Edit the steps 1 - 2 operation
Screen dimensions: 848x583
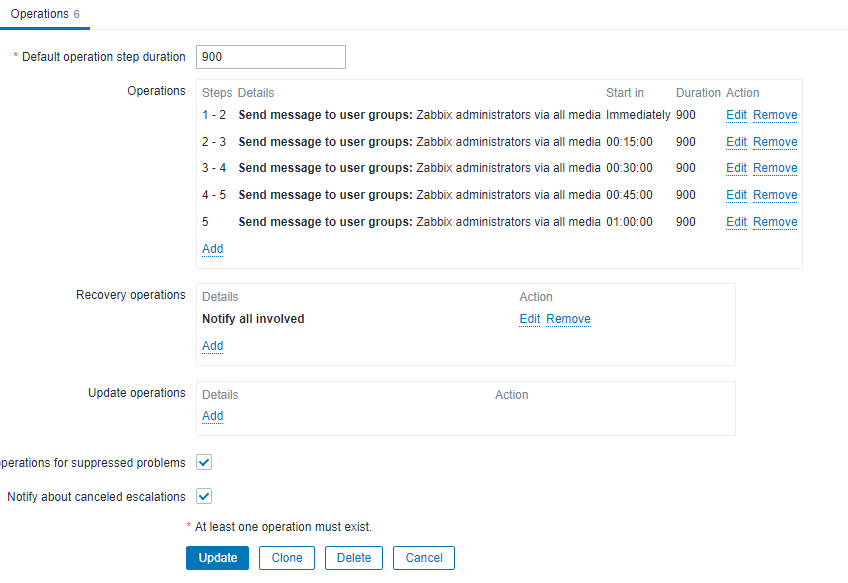click(x=736, y=115)
